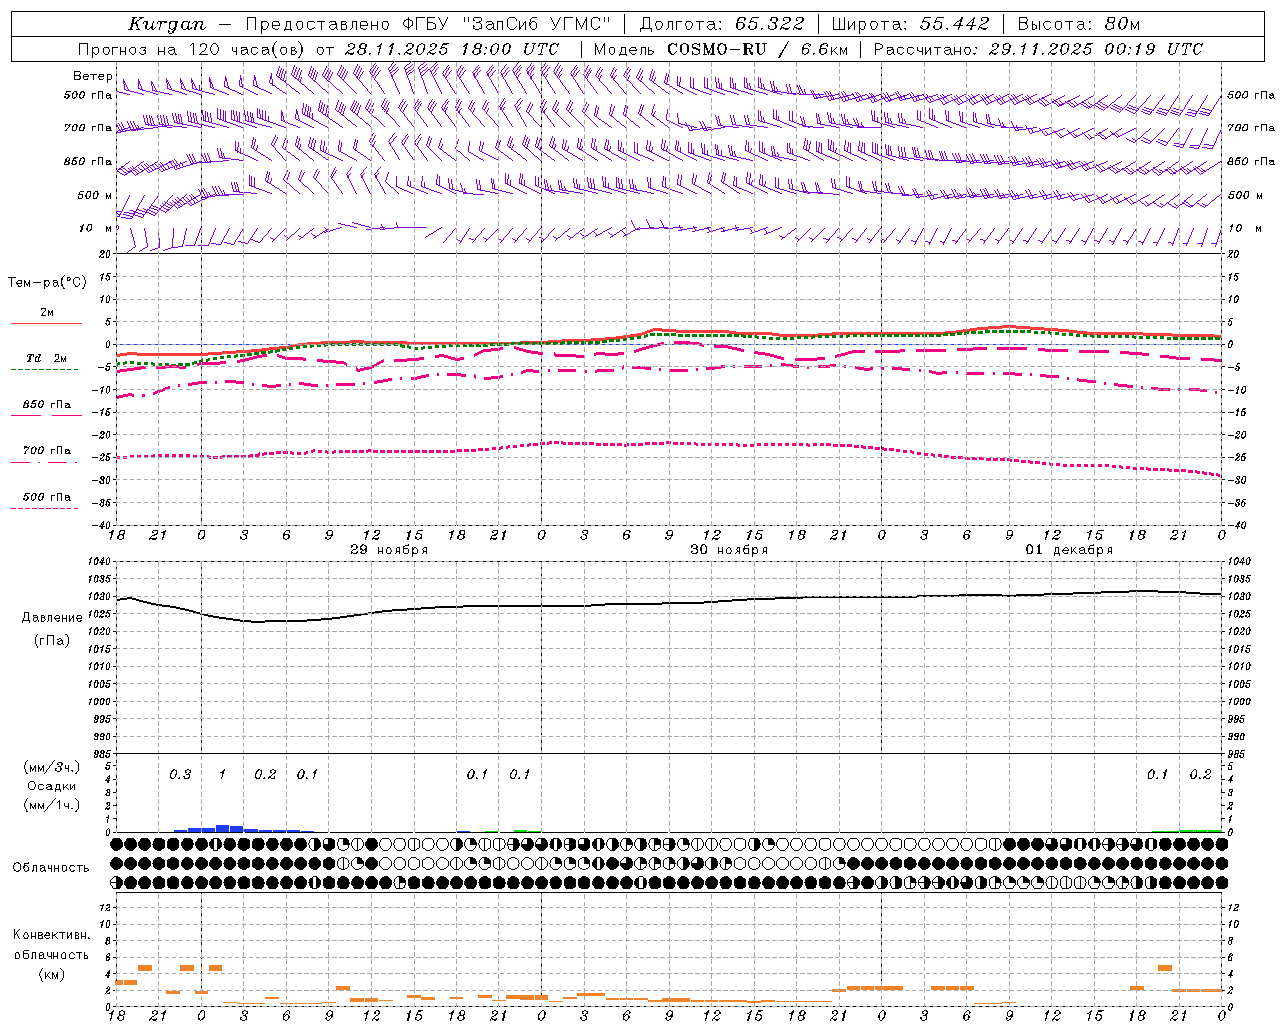Click the "Облачность" cloud cover label
Image resolution: width=1280 pixels, height=1024 pixels.
51,867
